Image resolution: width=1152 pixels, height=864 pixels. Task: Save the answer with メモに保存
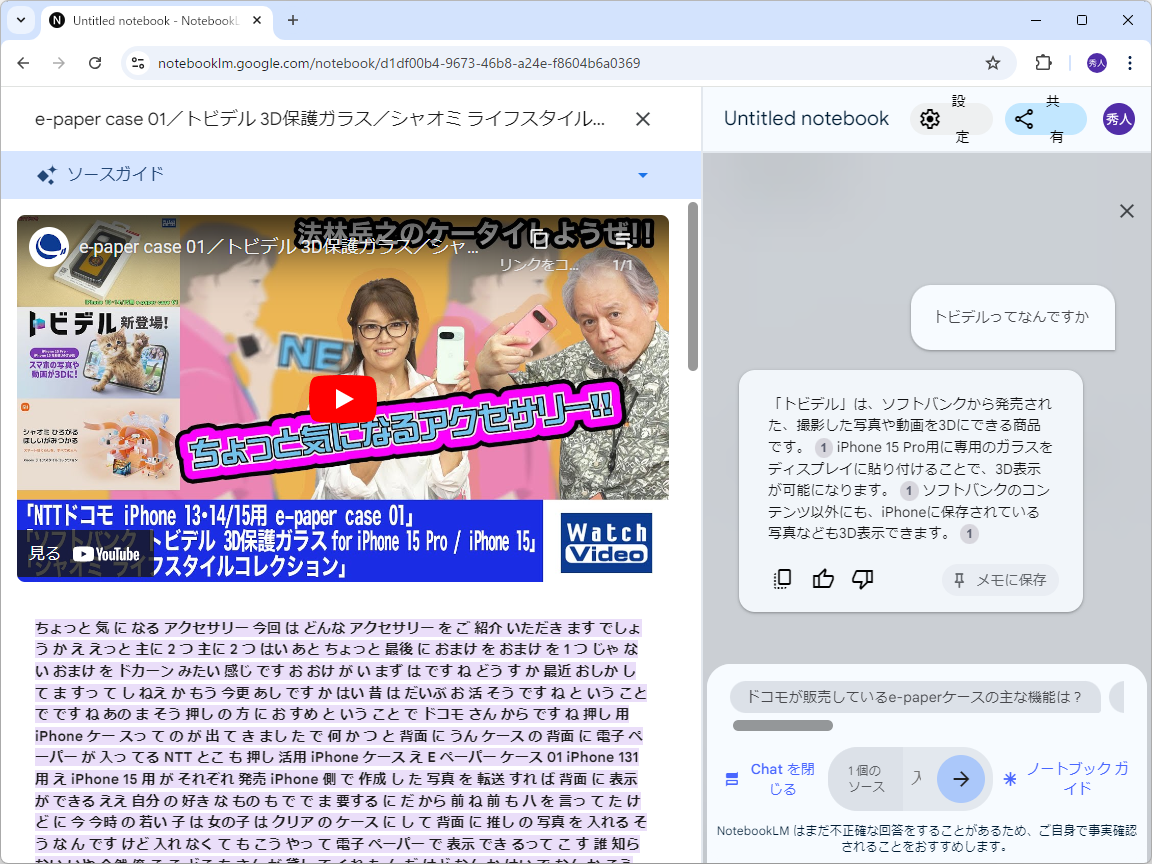tap(1000, 579)
